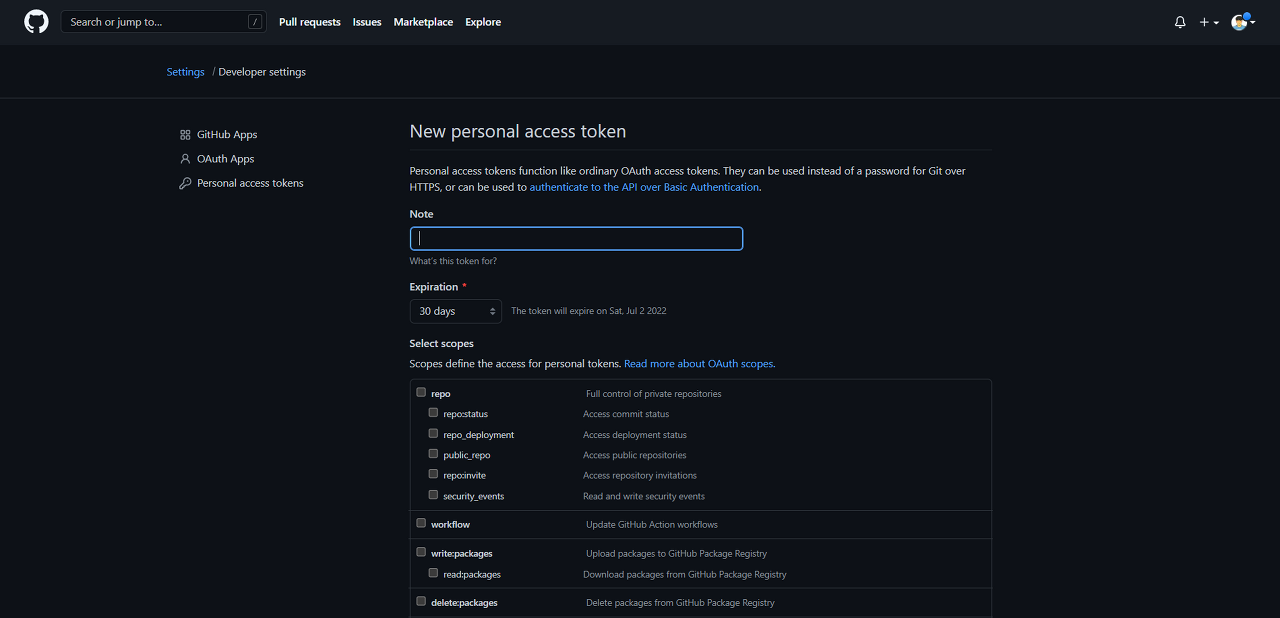The width and height of the screenshot is (1280, 618).
Task: Enable the delete:packages scope
Action: (x=421, y=600)
